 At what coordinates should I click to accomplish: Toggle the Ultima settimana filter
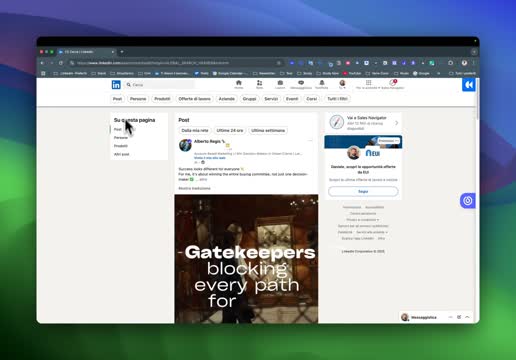(x=268, y=130)
